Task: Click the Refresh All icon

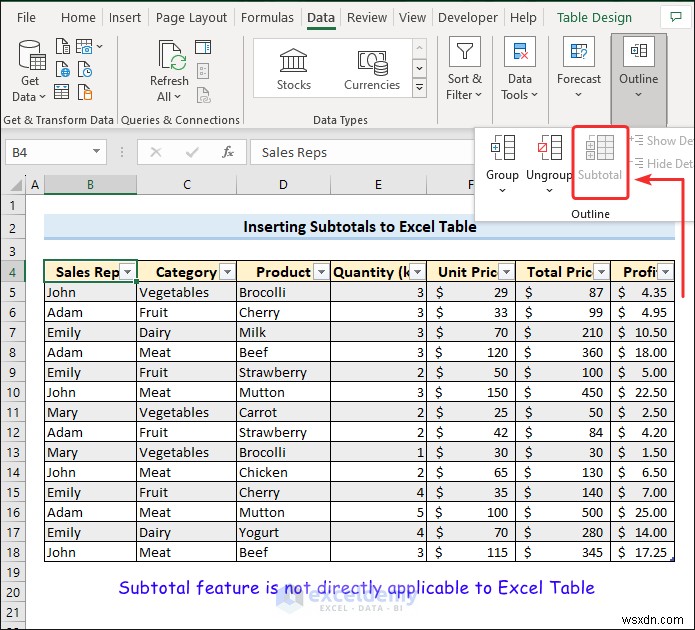Action: pyautogui.click(x=171, y=55)
